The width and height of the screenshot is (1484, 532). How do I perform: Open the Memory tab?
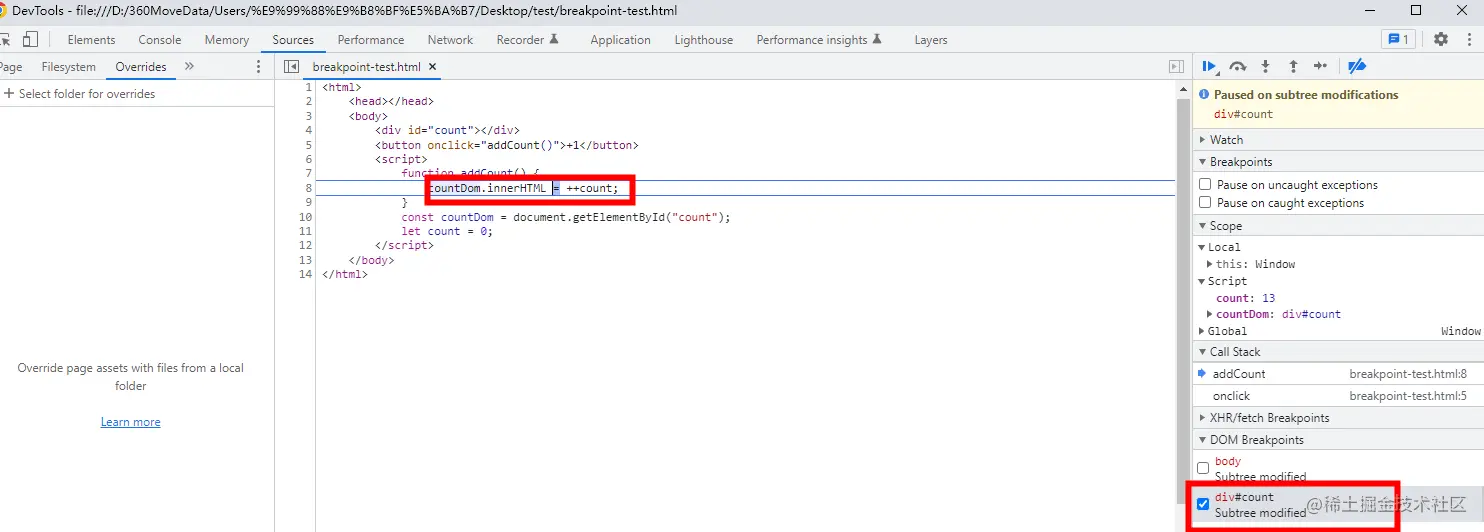227,40
